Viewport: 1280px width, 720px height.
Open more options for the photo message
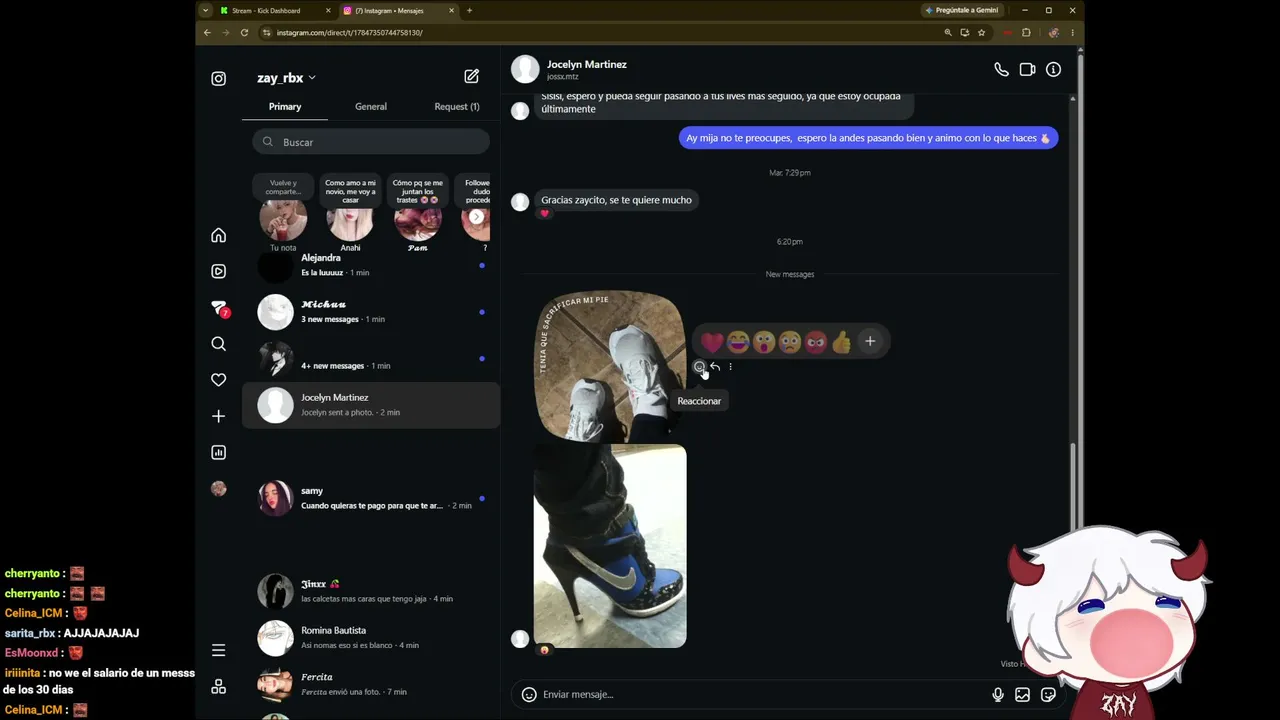click(730, 367)
